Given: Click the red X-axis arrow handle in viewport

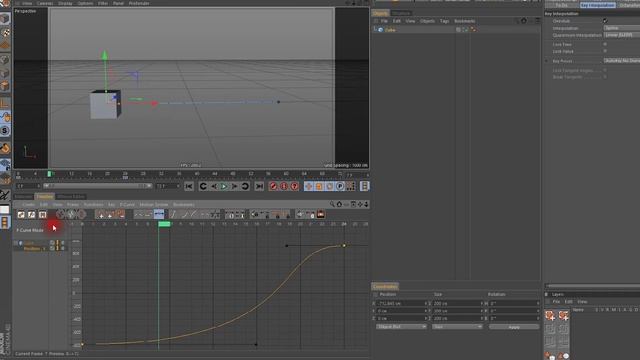Looking at the screenshot, I should point(154,104).
